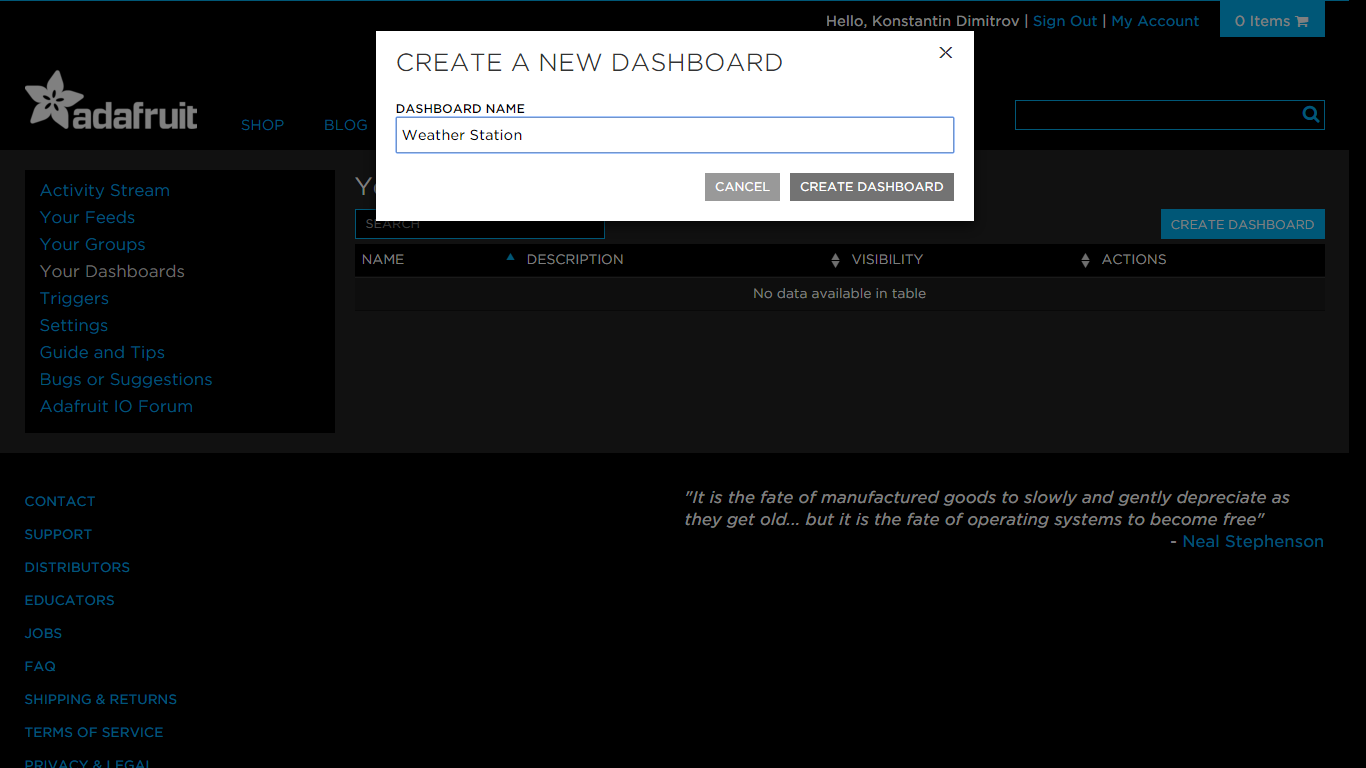Dismiss the dialog with the X icon
Image resolution: width=1366 pixels, height=768 pixels.
(x=945, y=52)
